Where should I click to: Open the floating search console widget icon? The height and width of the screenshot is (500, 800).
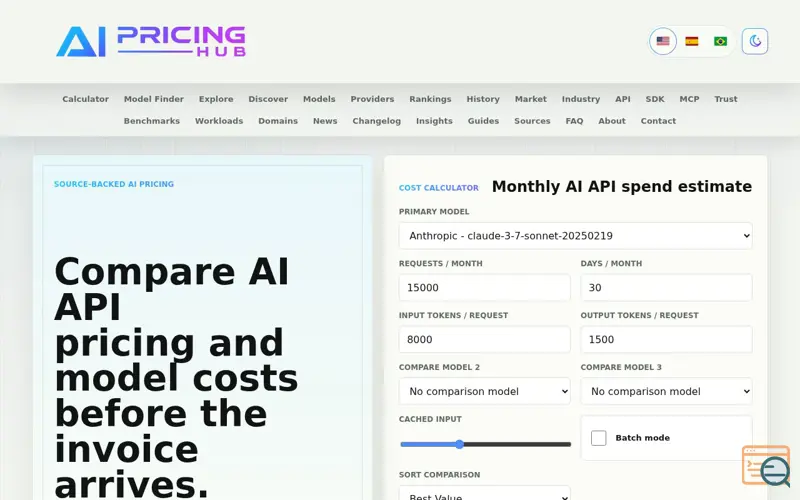[x=766, y=466]
